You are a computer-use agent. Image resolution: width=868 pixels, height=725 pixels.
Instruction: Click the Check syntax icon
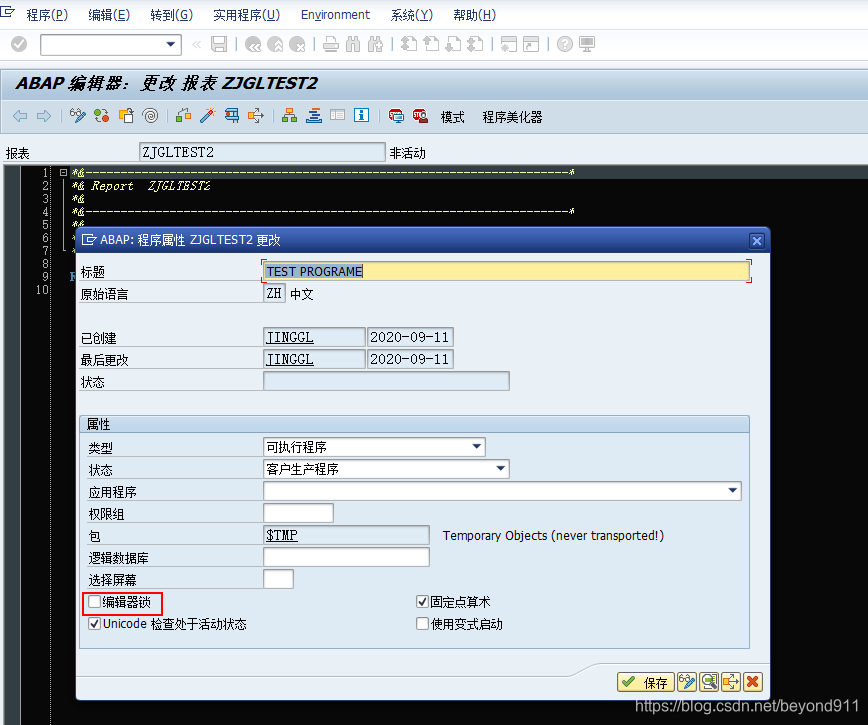pos(183,116)
